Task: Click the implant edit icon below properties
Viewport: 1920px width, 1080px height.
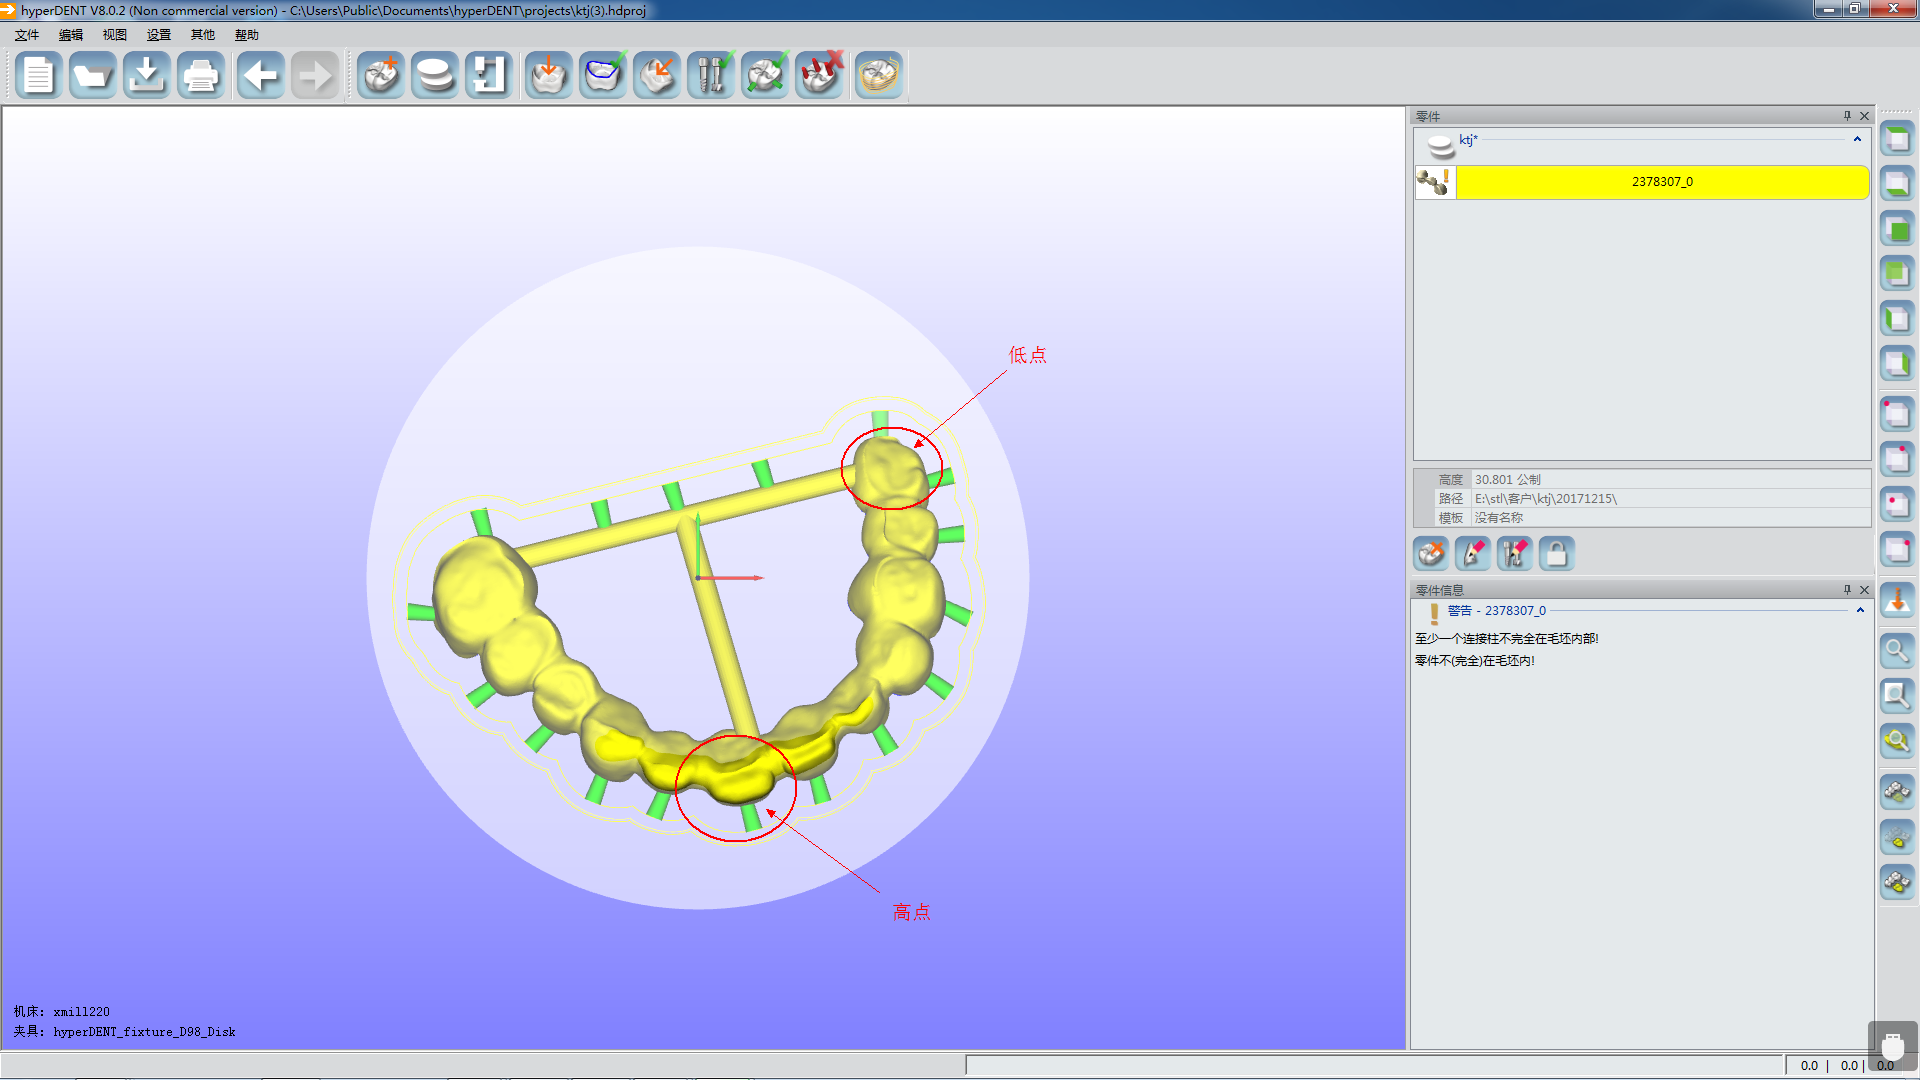Action: pos(1515,553)
